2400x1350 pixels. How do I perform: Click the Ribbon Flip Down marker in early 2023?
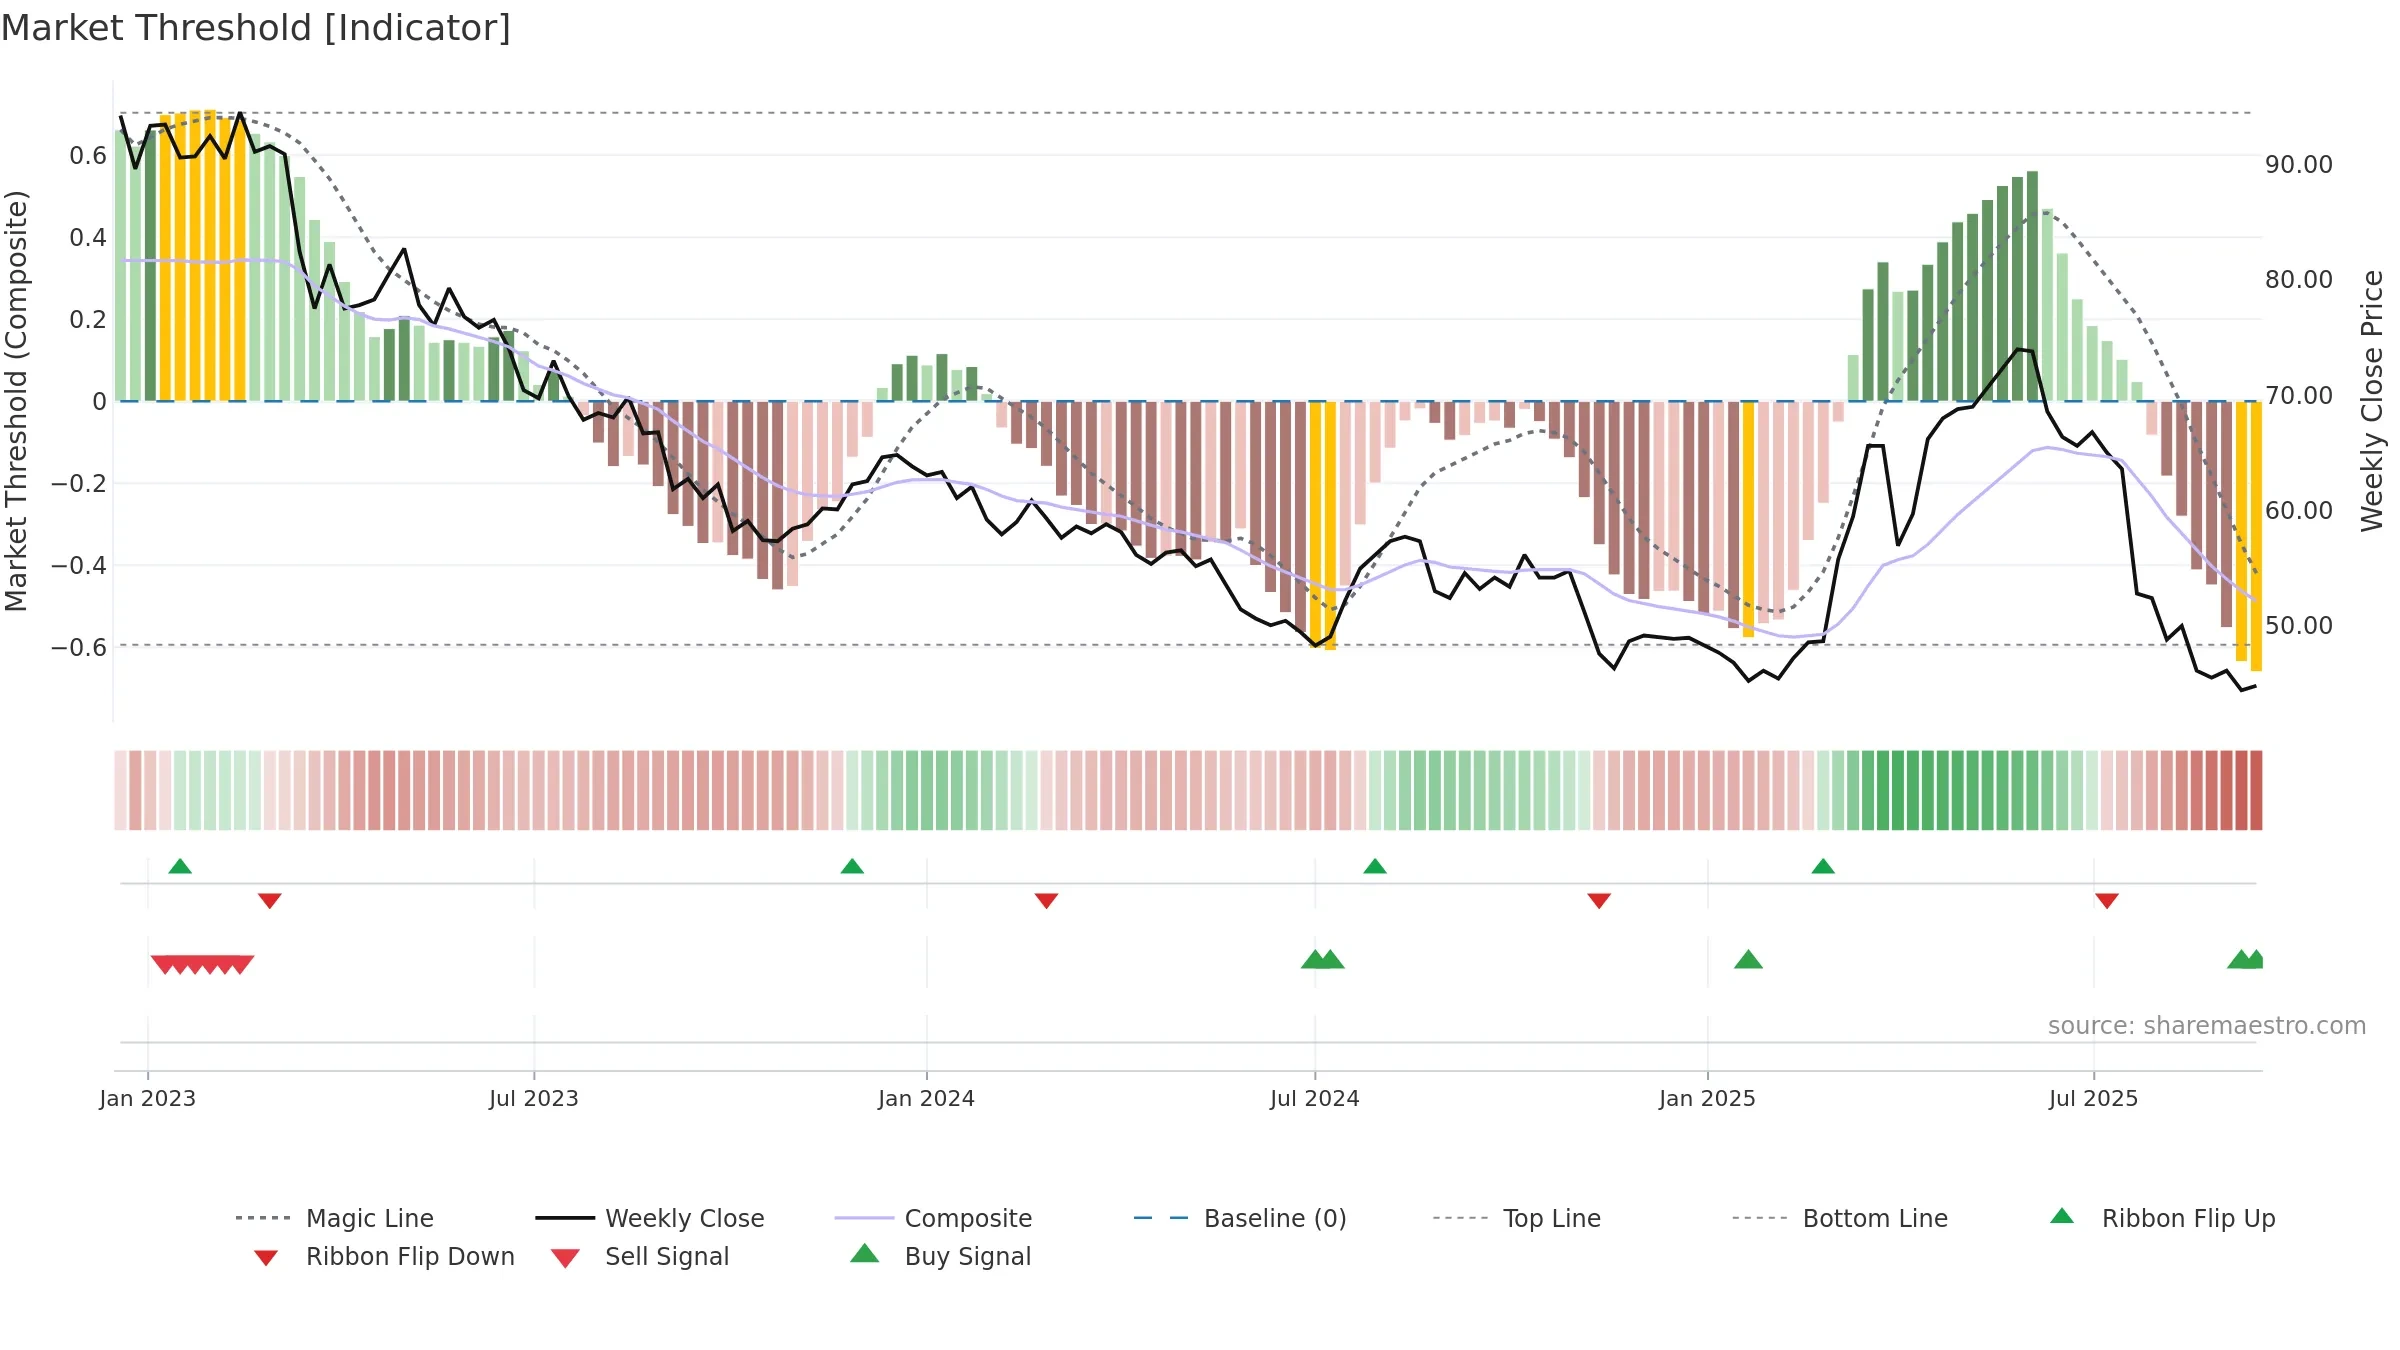(x=270, y=901)
